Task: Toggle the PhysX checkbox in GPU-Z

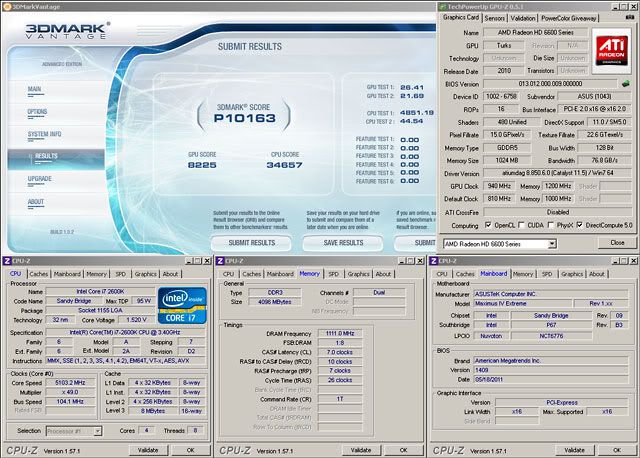Action: (x=551, y=225)
